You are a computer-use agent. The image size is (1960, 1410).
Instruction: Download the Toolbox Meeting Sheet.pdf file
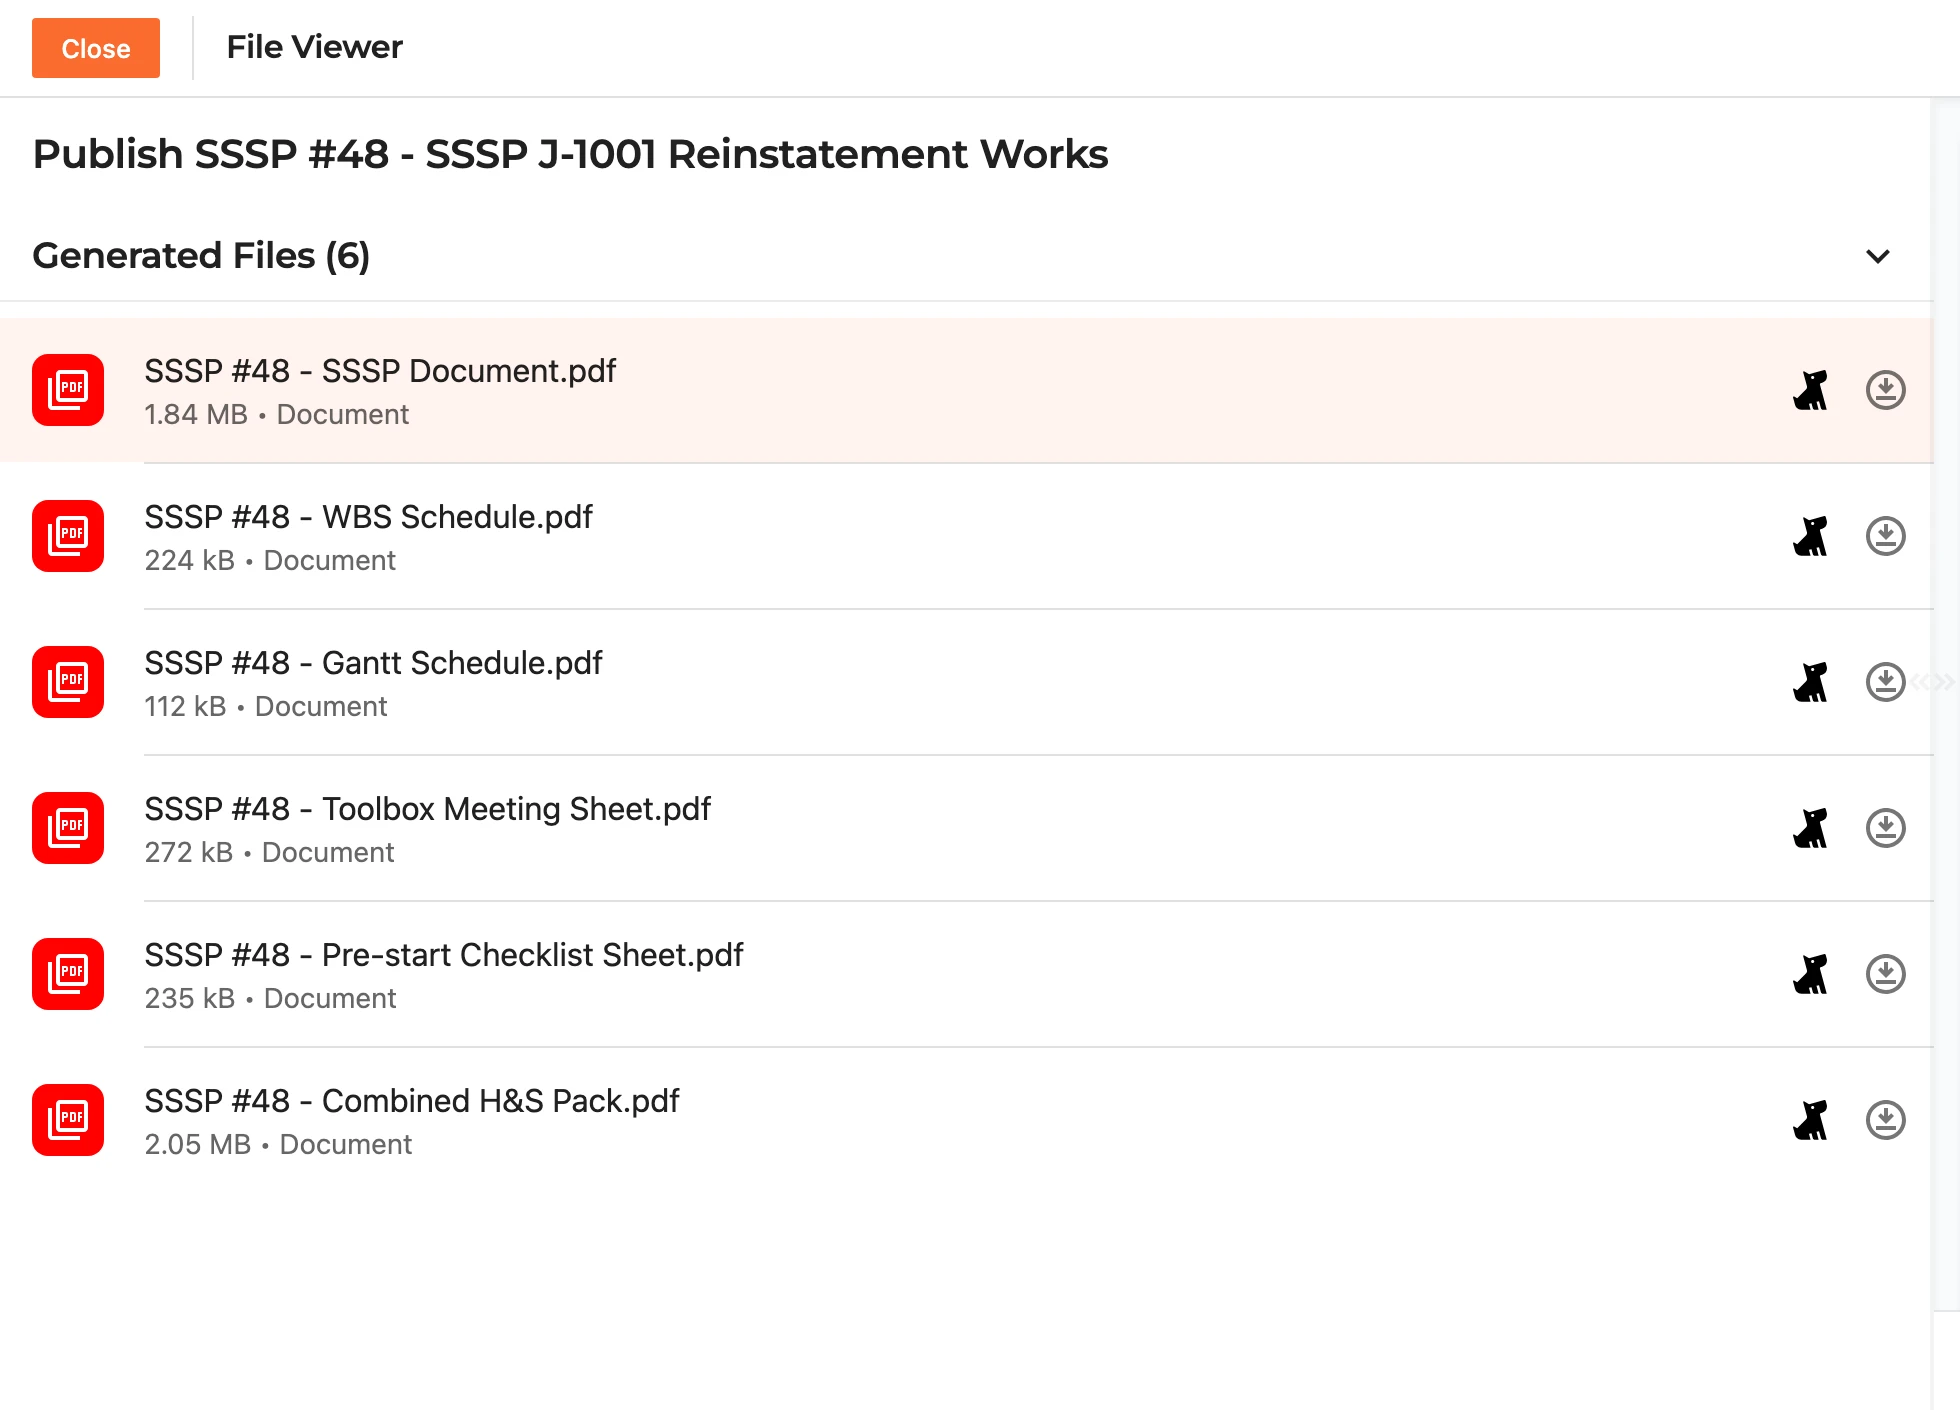[1885, 828]
